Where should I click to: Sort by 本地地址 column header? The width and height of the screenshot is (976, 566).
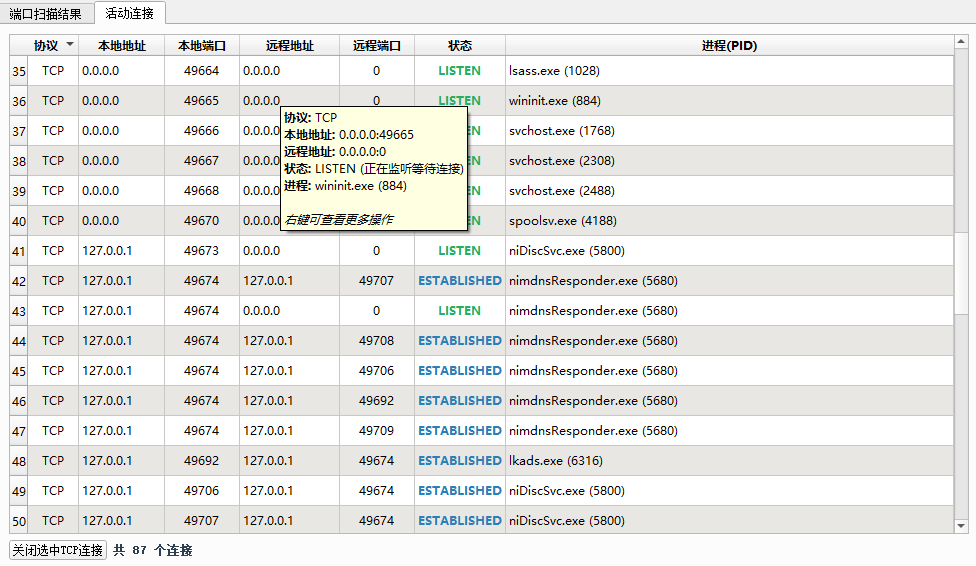(x=121, y=45)
